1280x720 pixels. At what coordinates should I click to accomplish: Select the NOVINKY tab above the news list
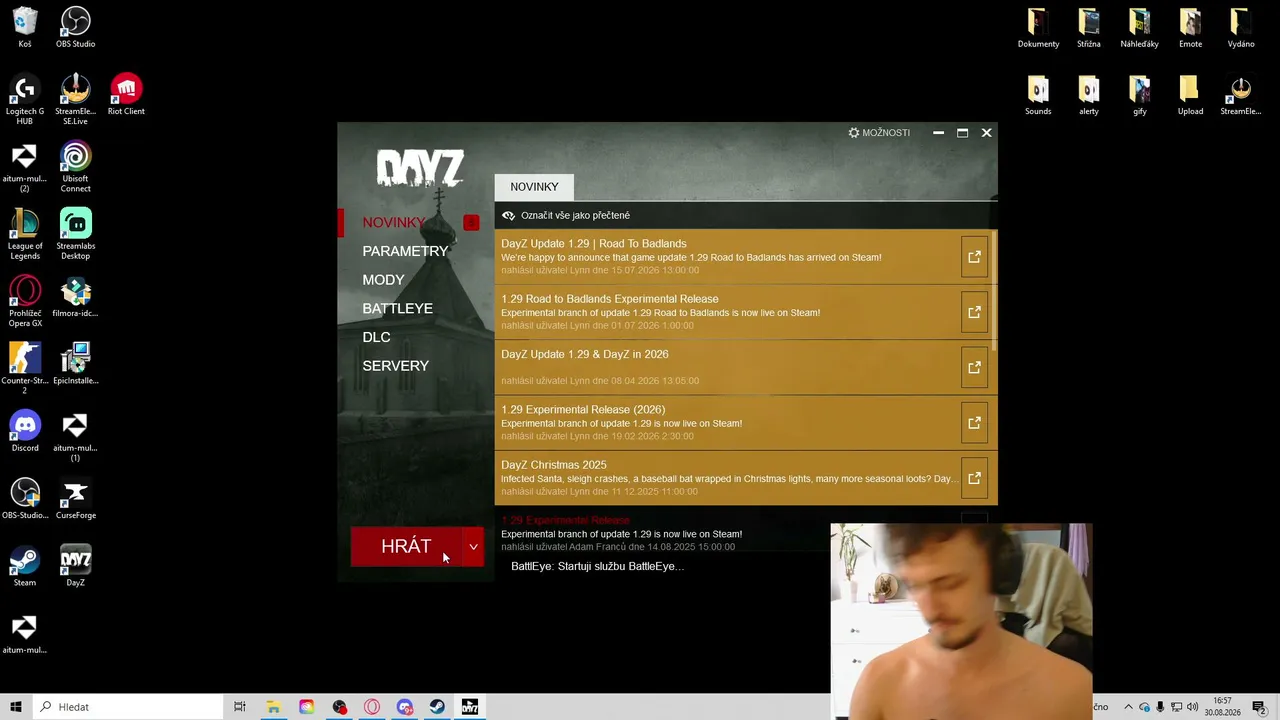534,187
